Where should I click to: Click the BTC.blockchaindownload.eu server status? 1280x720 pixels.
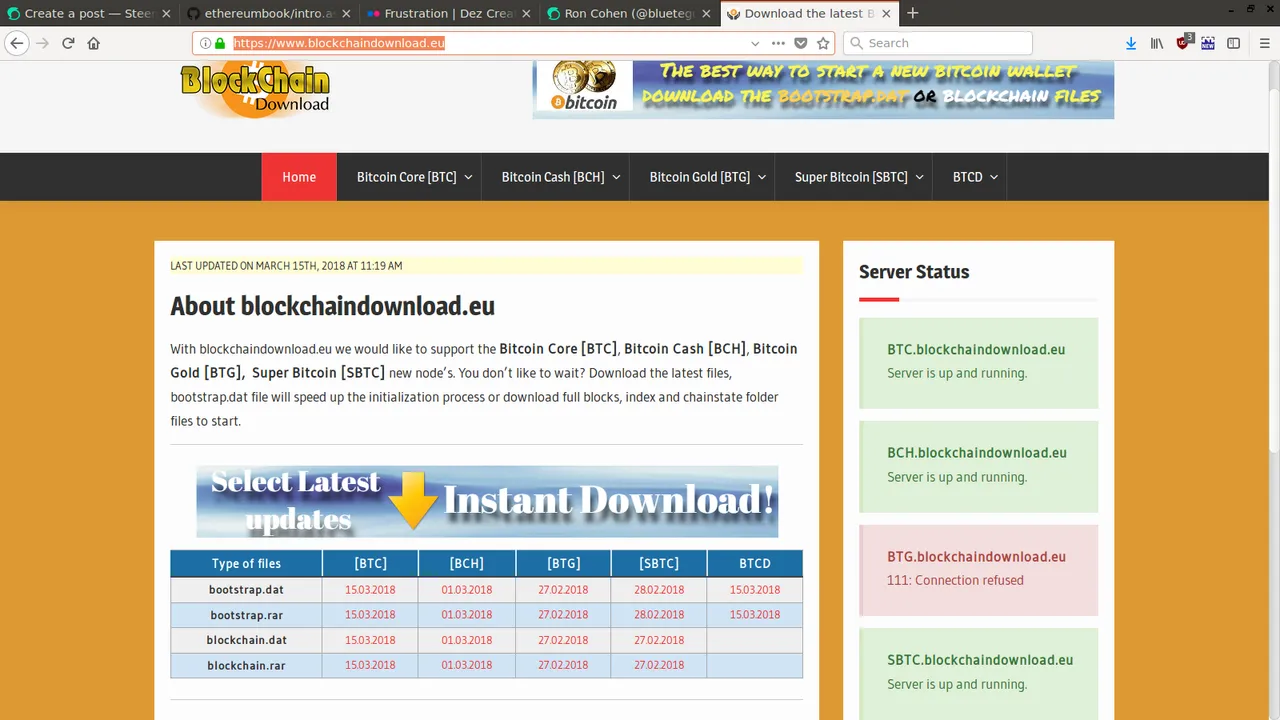coord(978,362)
